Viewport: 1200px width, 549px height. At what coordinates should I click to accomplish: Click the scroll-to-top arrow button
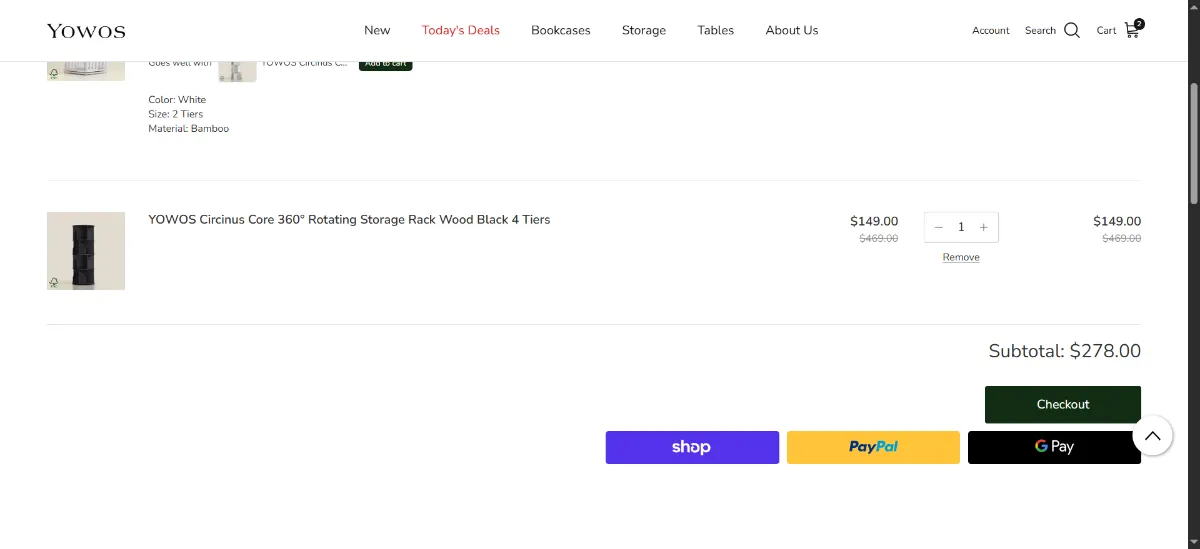pyautogui.click(x=1152, y=435)
